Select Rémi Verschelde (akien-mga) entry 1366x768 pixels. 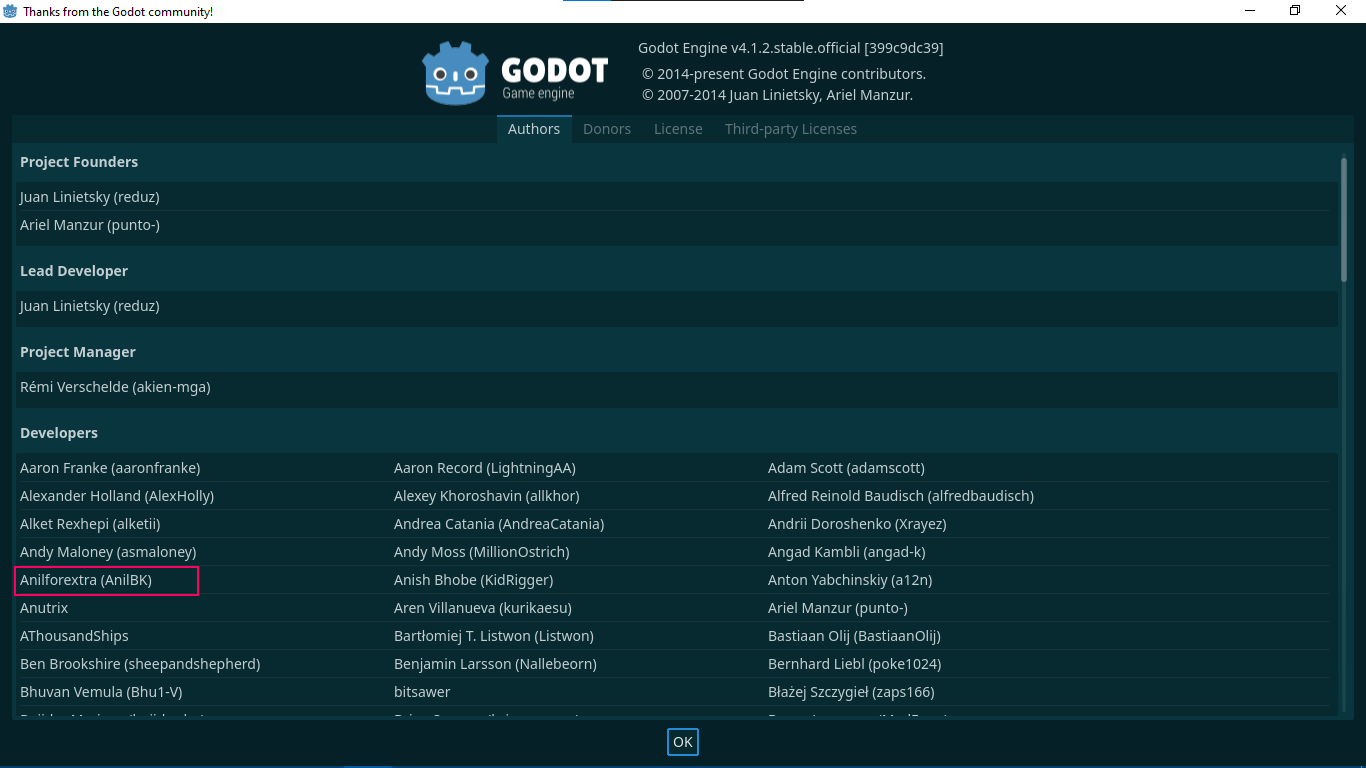point(115,387)
